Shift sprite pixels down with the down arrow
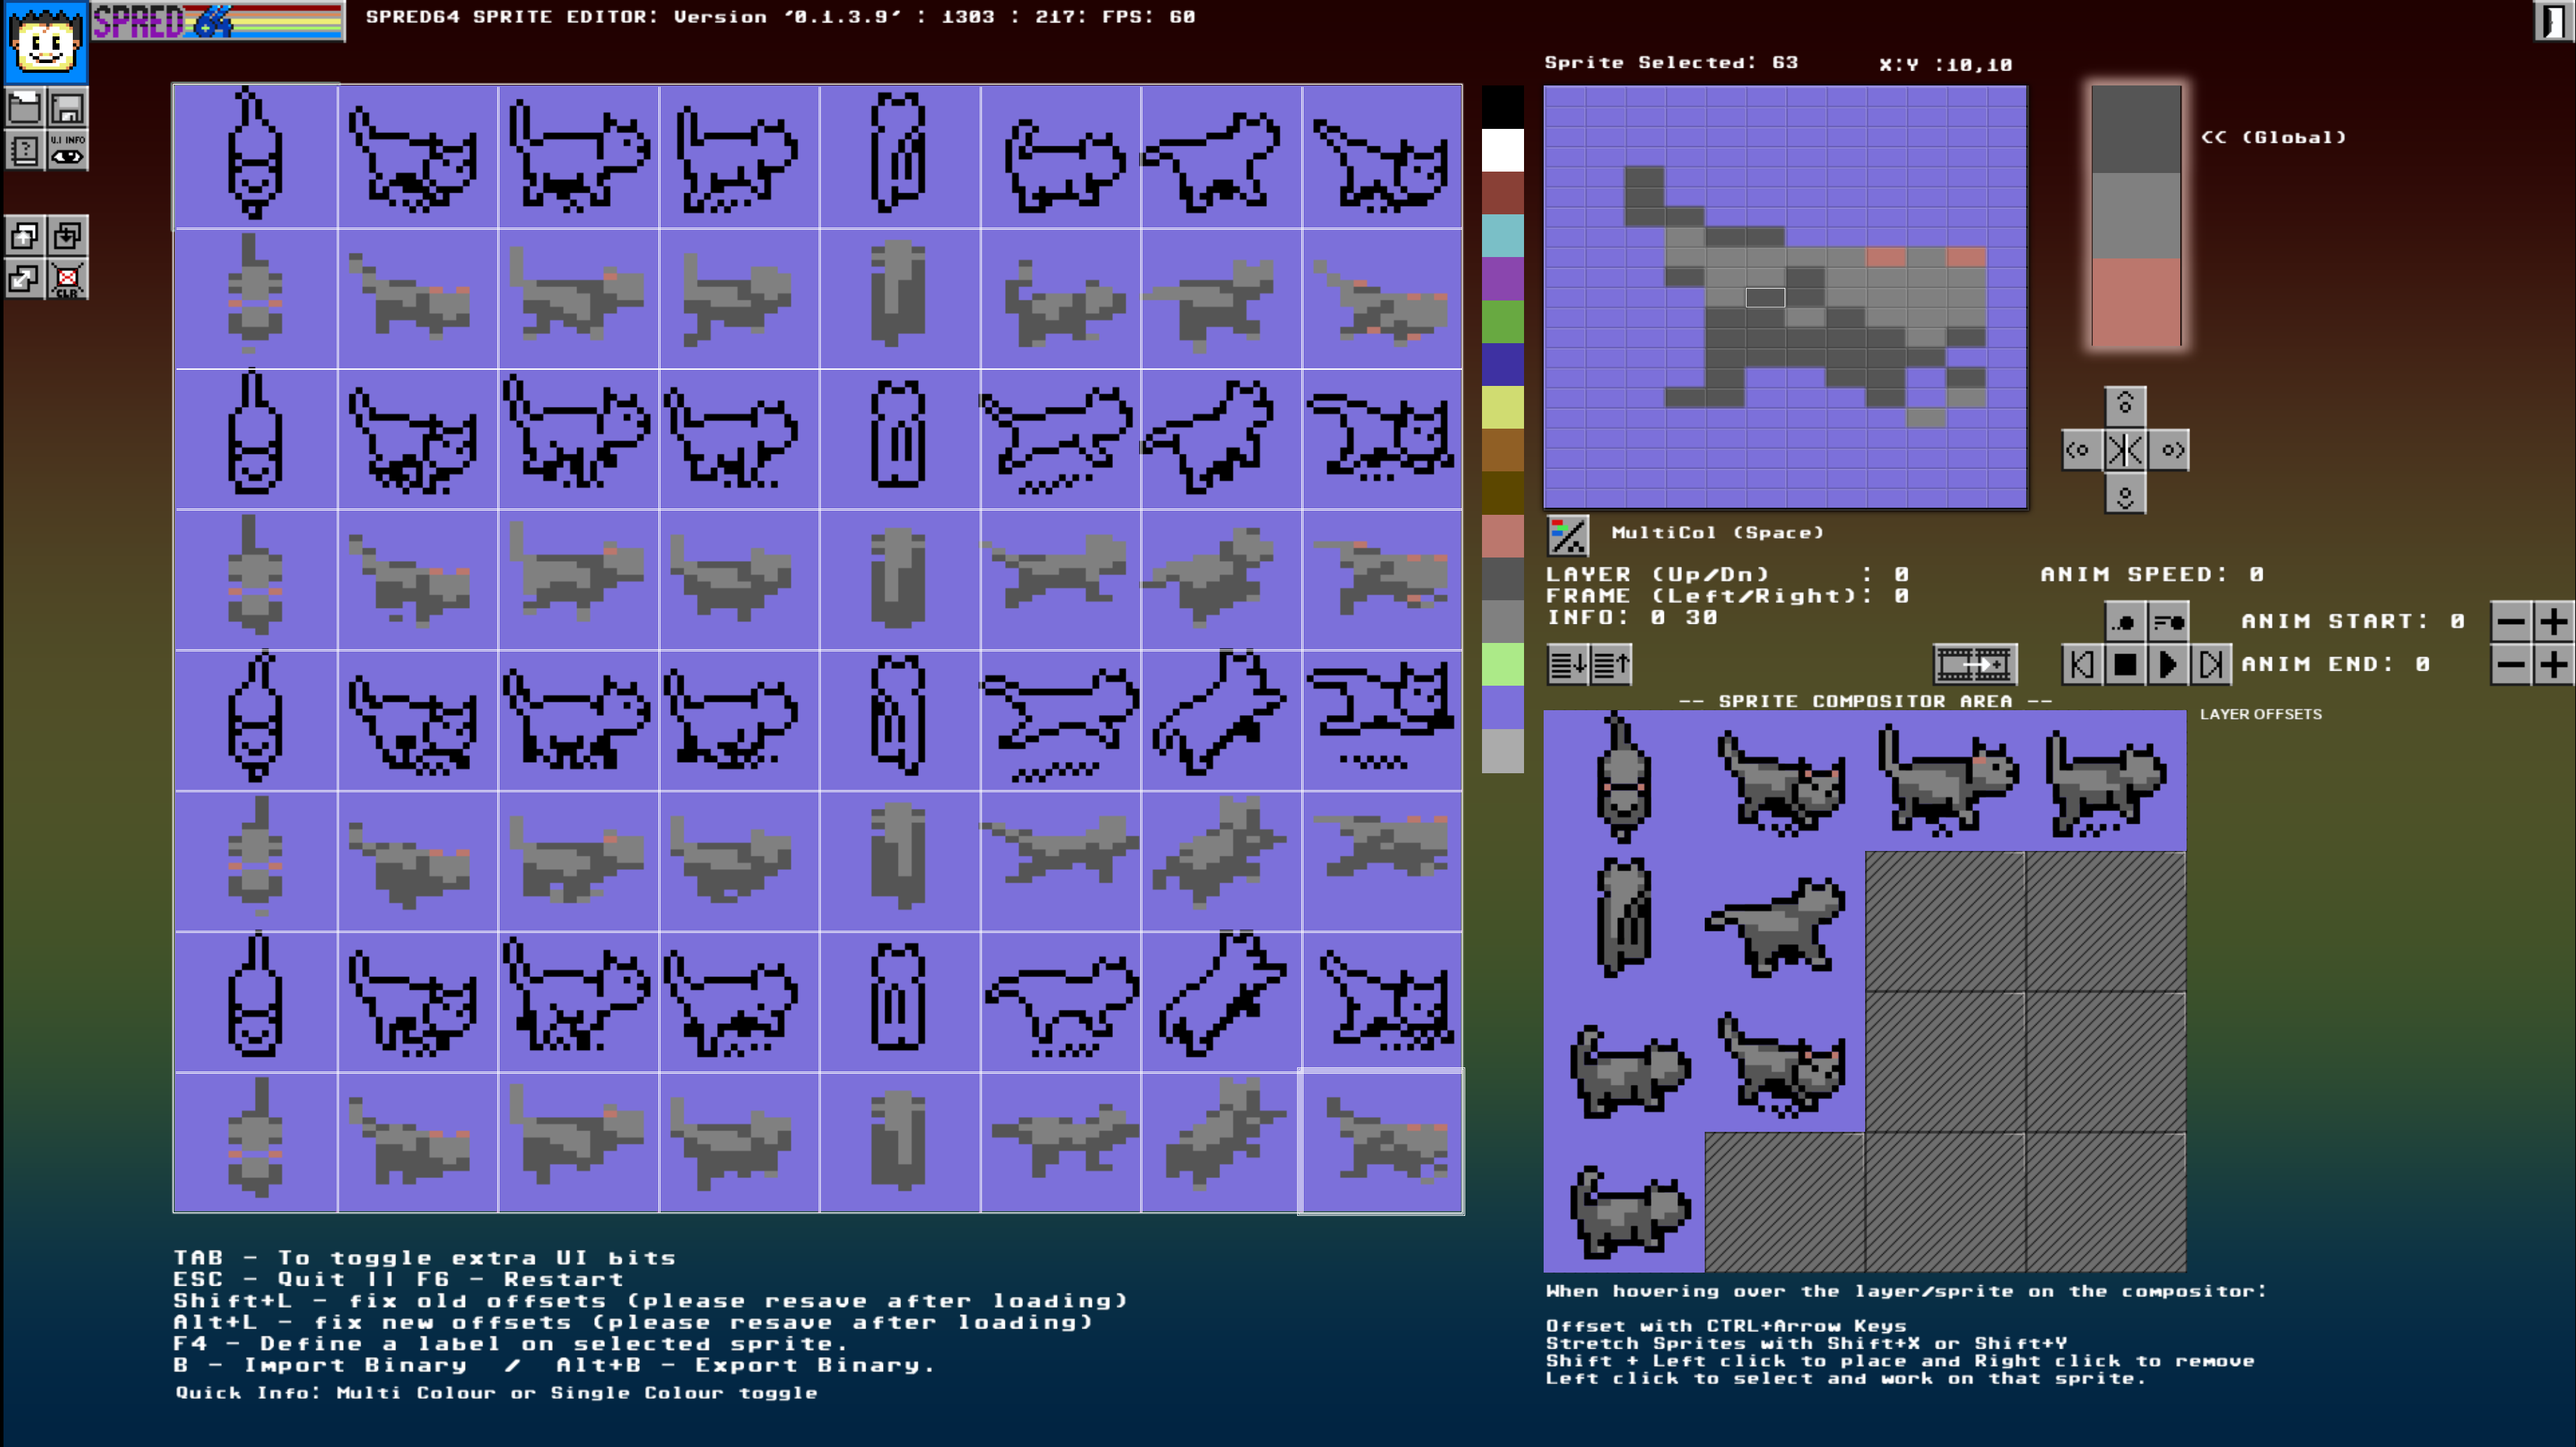This screenshot has height=1447, width=2576. click(2125, 493)
